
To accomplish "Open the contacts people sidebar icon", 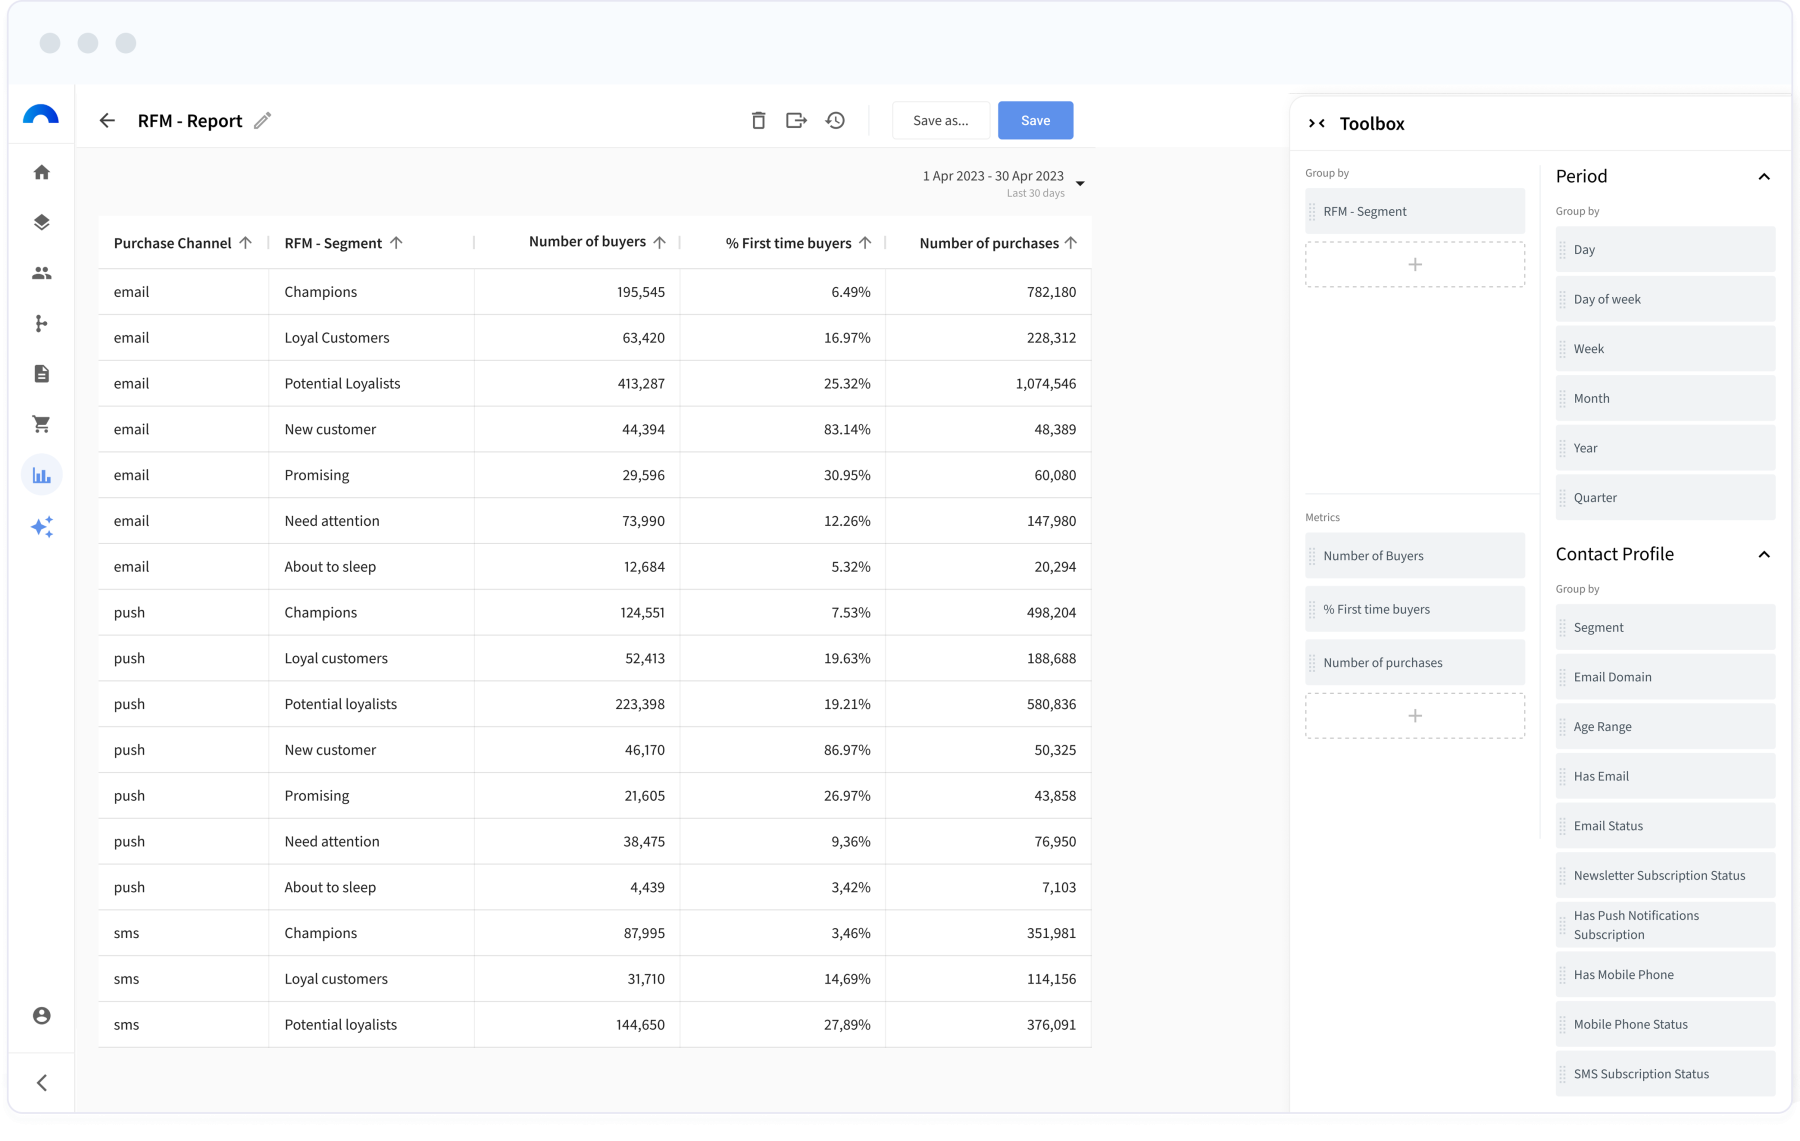I will tap(42, 273).
